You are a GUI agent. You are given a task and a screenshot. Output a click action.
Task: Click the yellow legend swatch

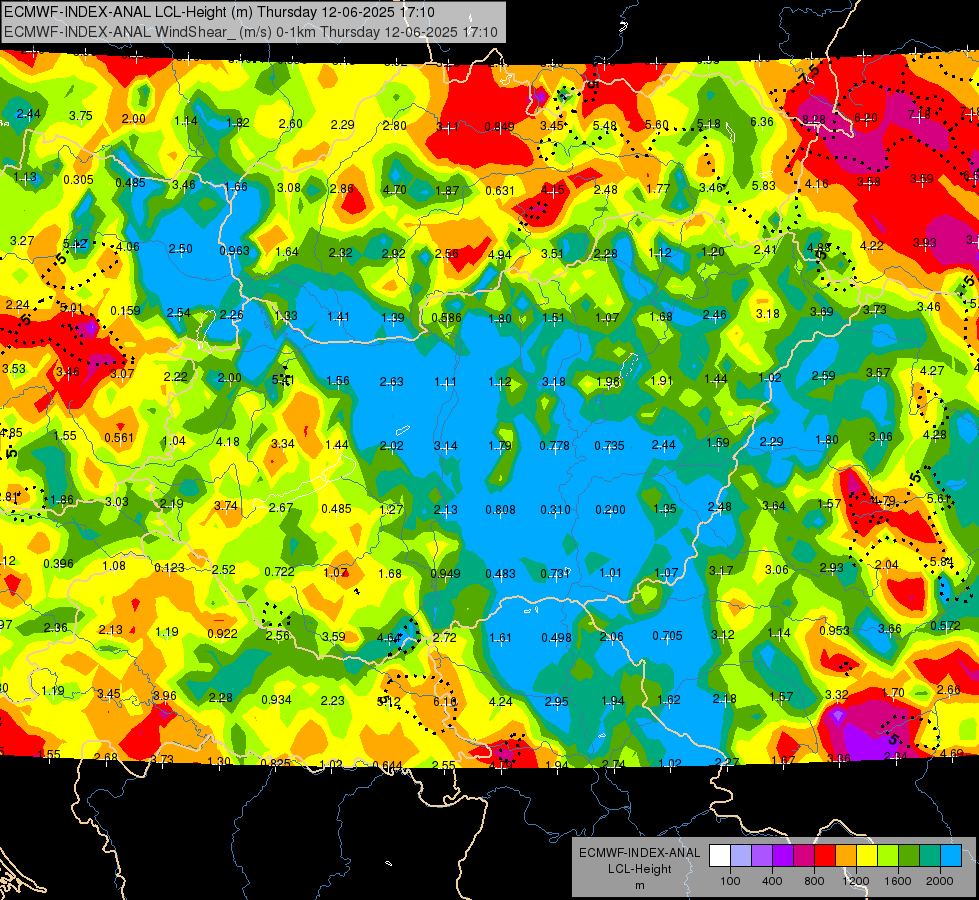pos(867,856)
